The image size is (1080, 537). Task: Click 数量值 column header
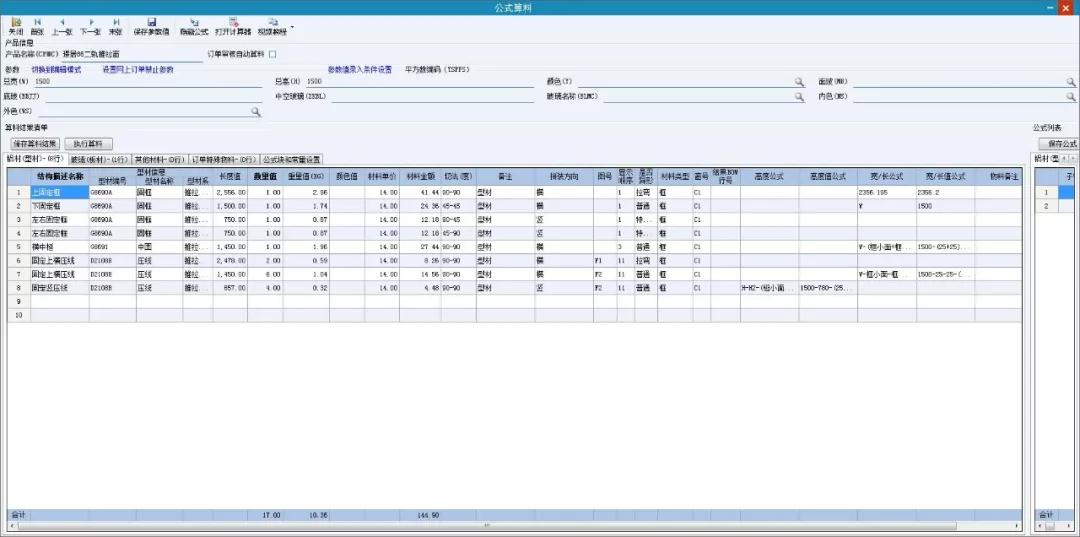[265, 176]
